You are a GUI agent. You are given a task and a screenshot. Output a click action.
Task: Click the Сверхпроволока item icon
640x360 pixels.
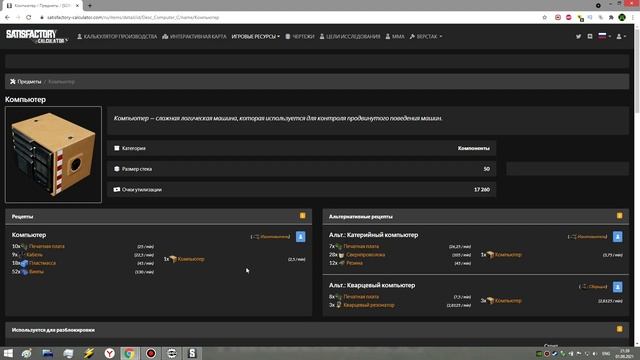pyautogui.click(x=342, y=255)
